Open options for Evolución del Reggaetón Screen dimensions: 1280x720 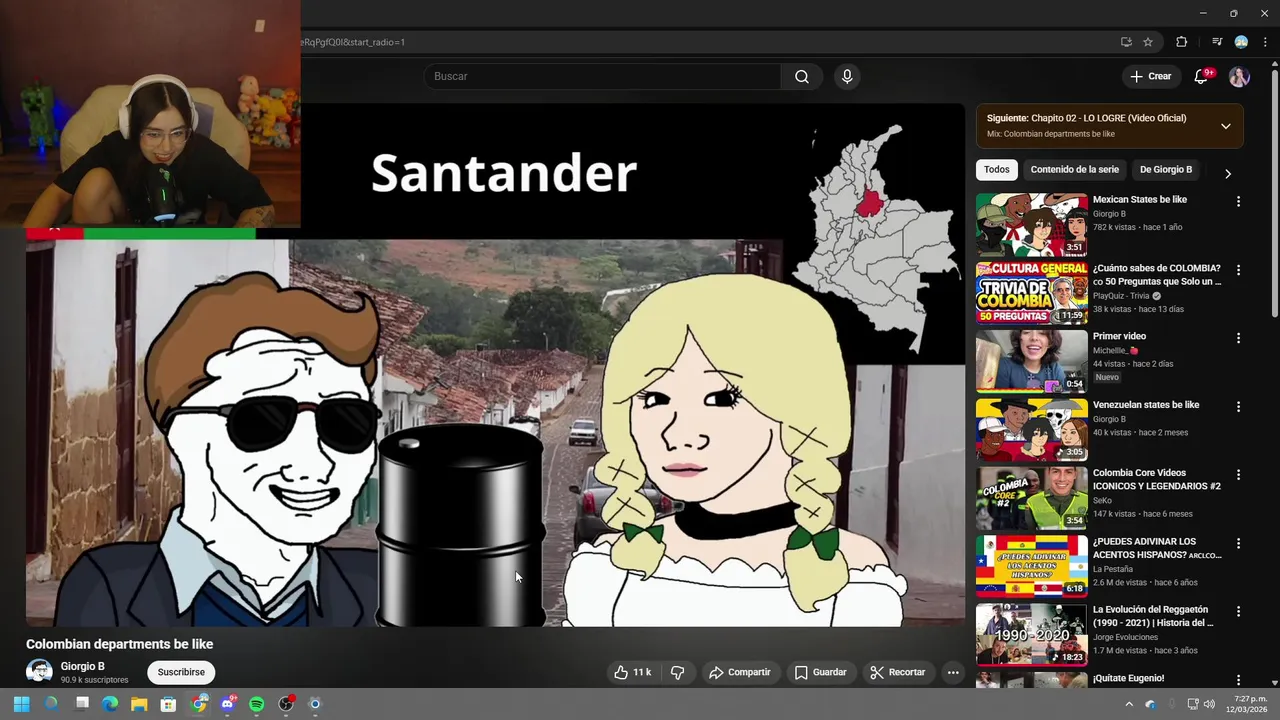[1238, 612]
